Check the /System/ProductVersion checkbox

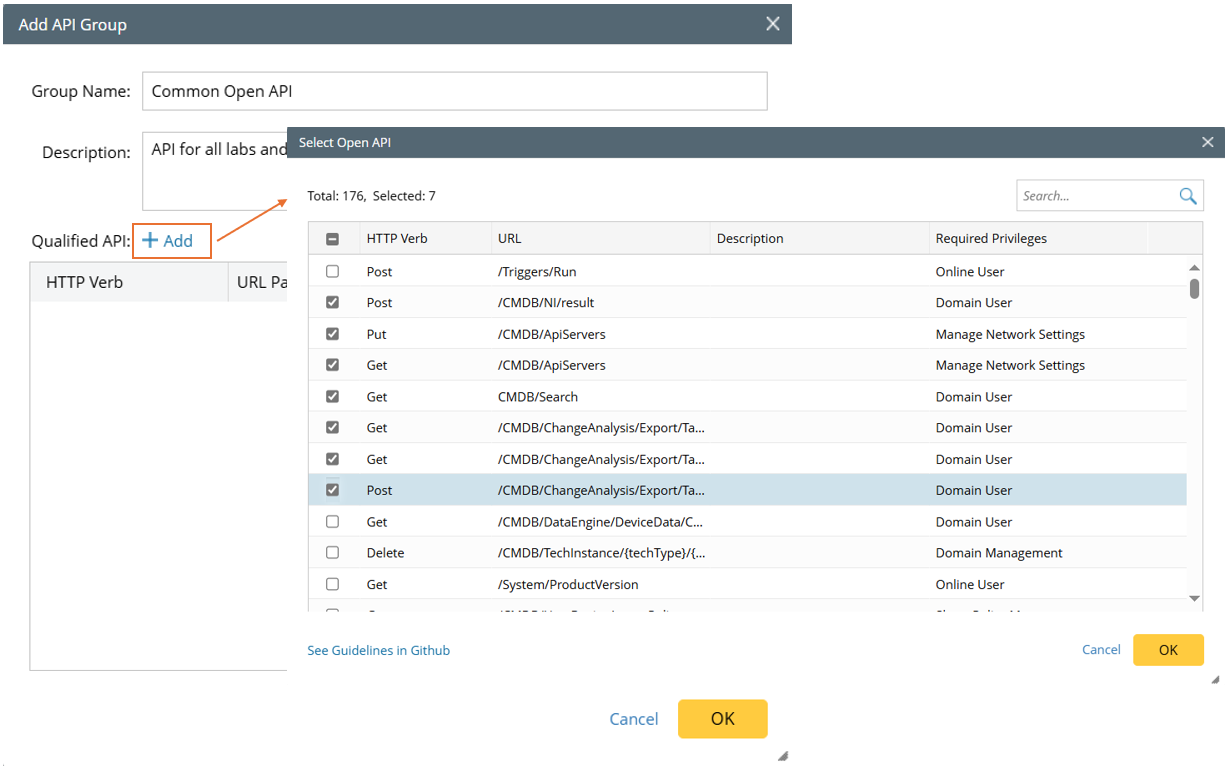click(333, 584)
